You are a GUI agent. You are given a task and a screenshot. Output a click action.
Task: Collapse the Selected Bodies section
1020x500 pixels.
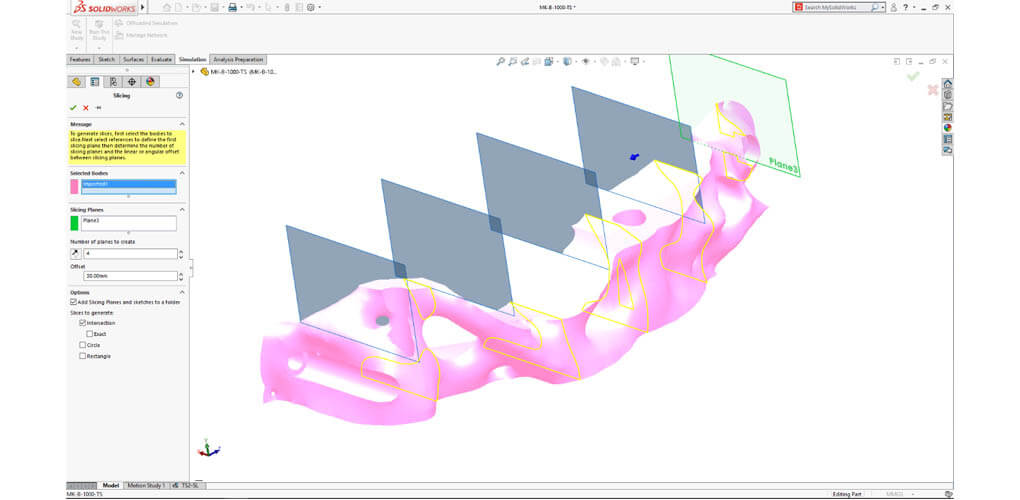180,172
